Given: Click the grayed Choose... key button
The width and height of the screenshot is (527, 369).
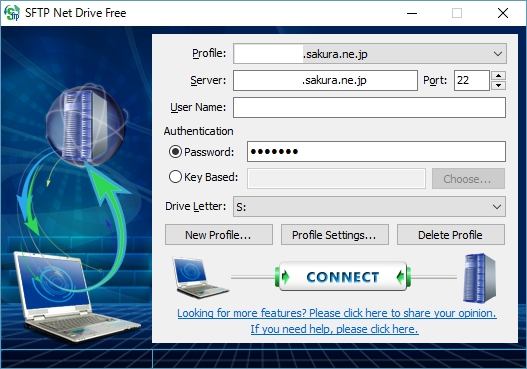Looking at the screenshot, I should click(x=468, y=179).
